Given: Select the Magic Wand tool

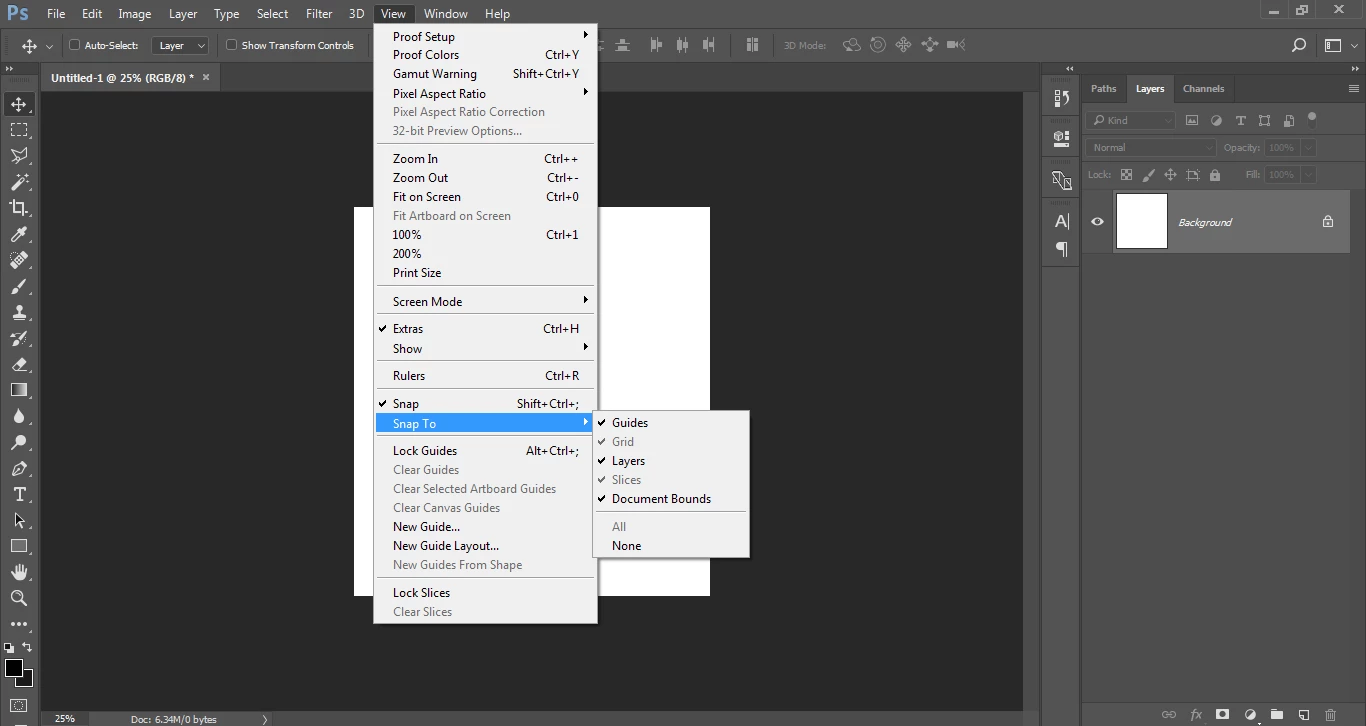Looking at the screenshot, I should (x=19, y=182).
